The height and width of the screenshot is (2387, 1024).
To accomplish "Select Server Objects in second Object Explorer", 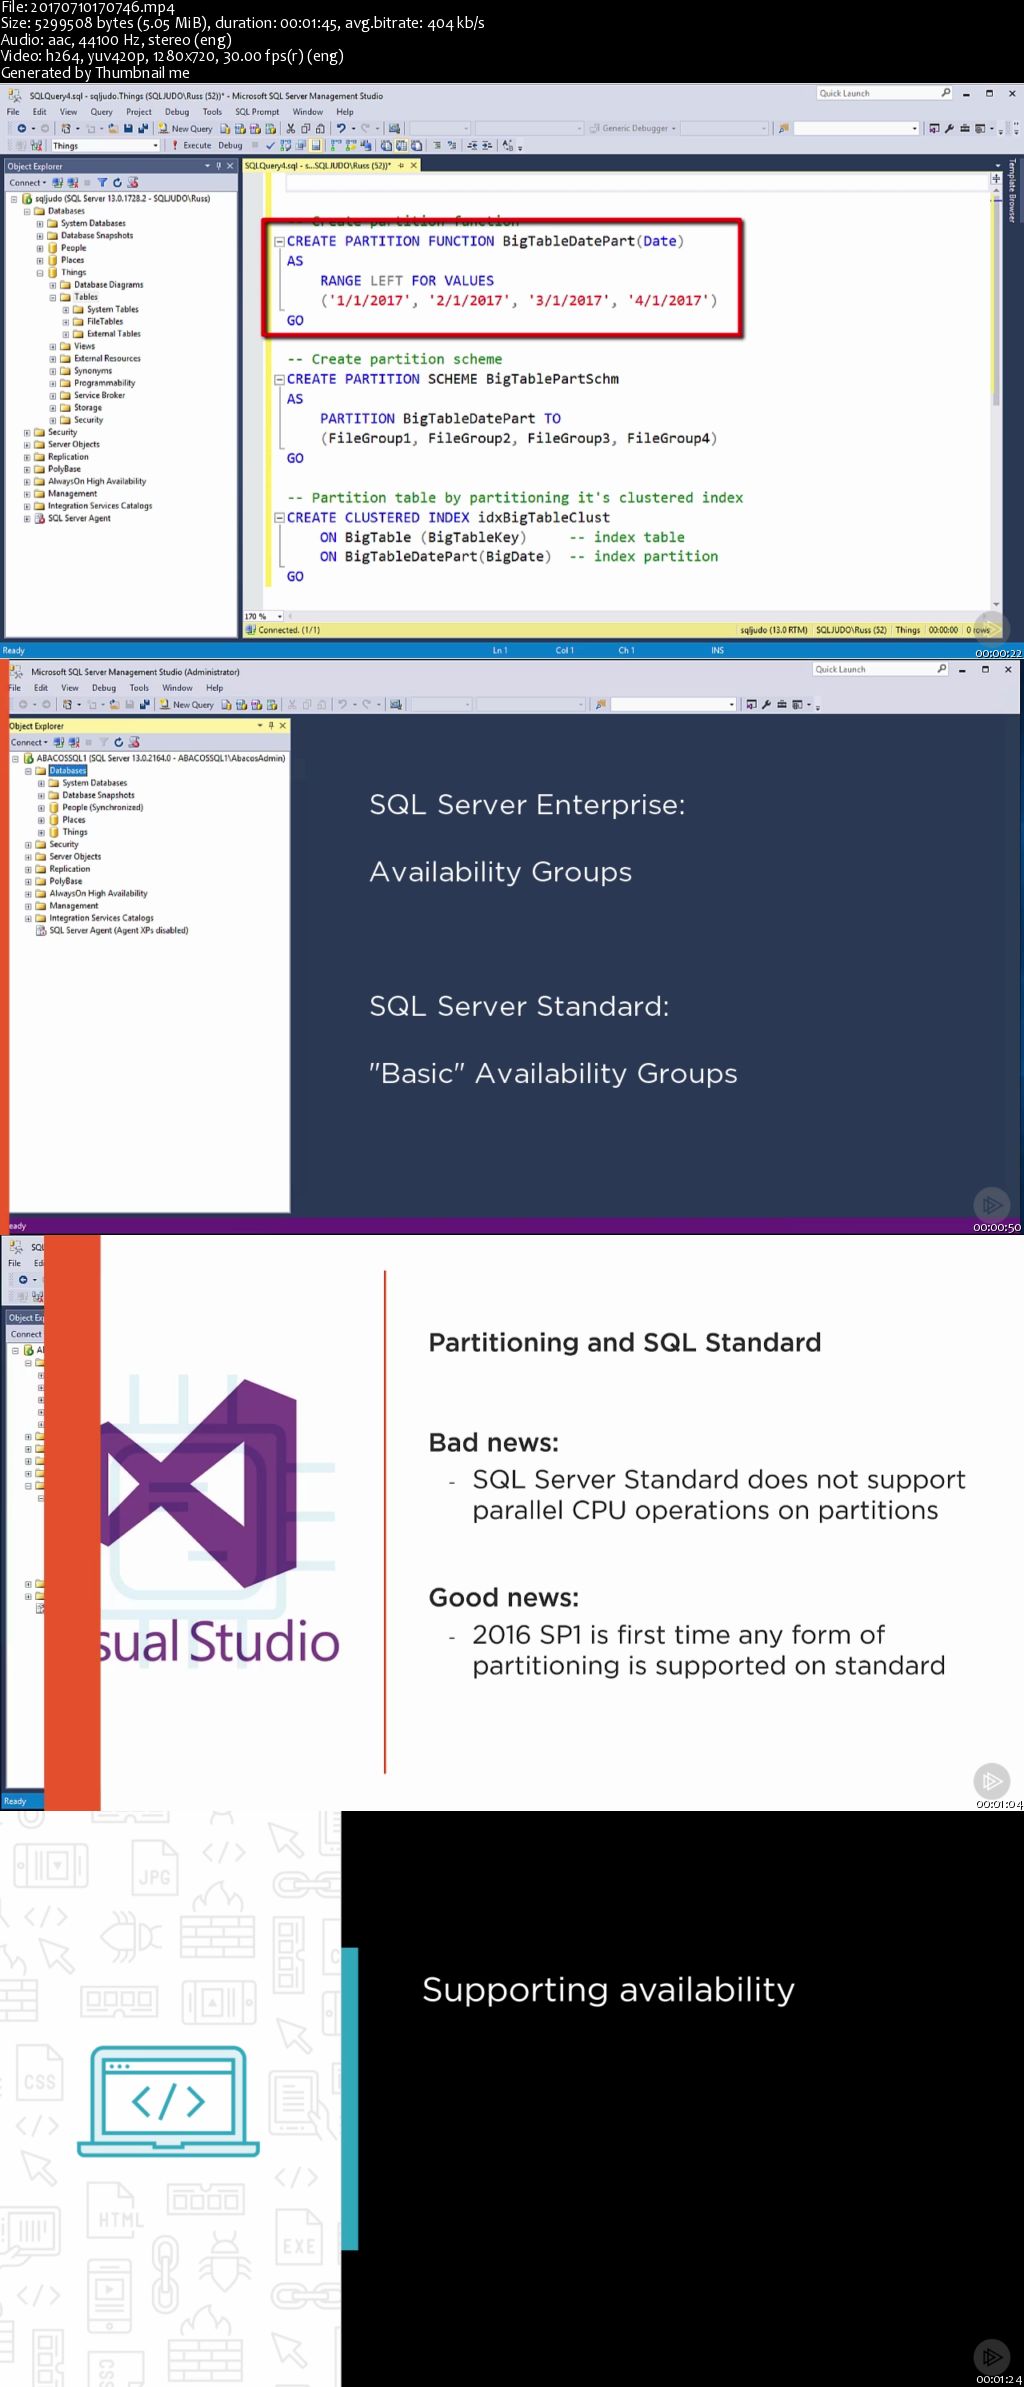I will tap(75, 856).
